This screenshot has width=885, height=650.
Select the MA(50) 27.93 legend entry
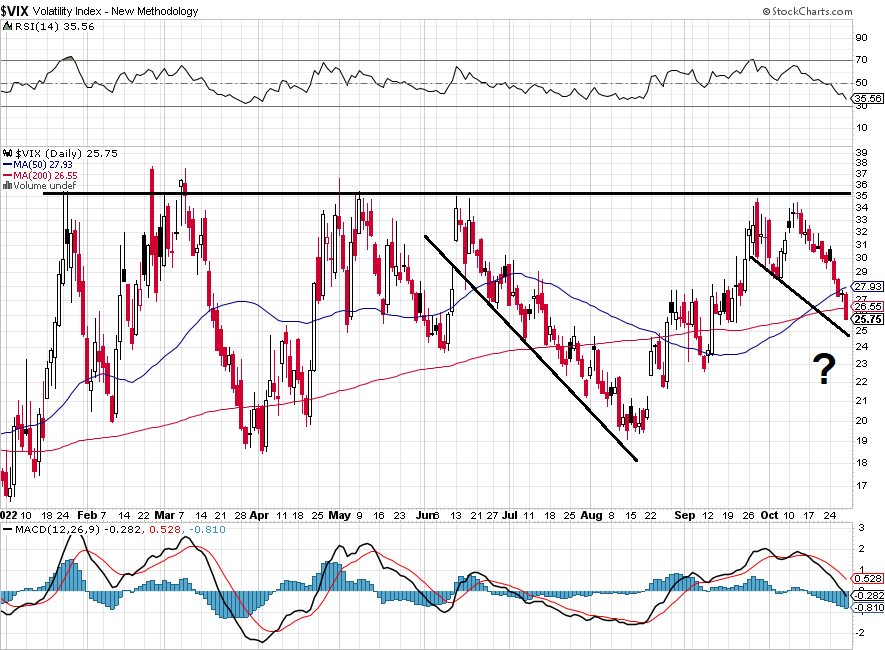tap(38, 164)
